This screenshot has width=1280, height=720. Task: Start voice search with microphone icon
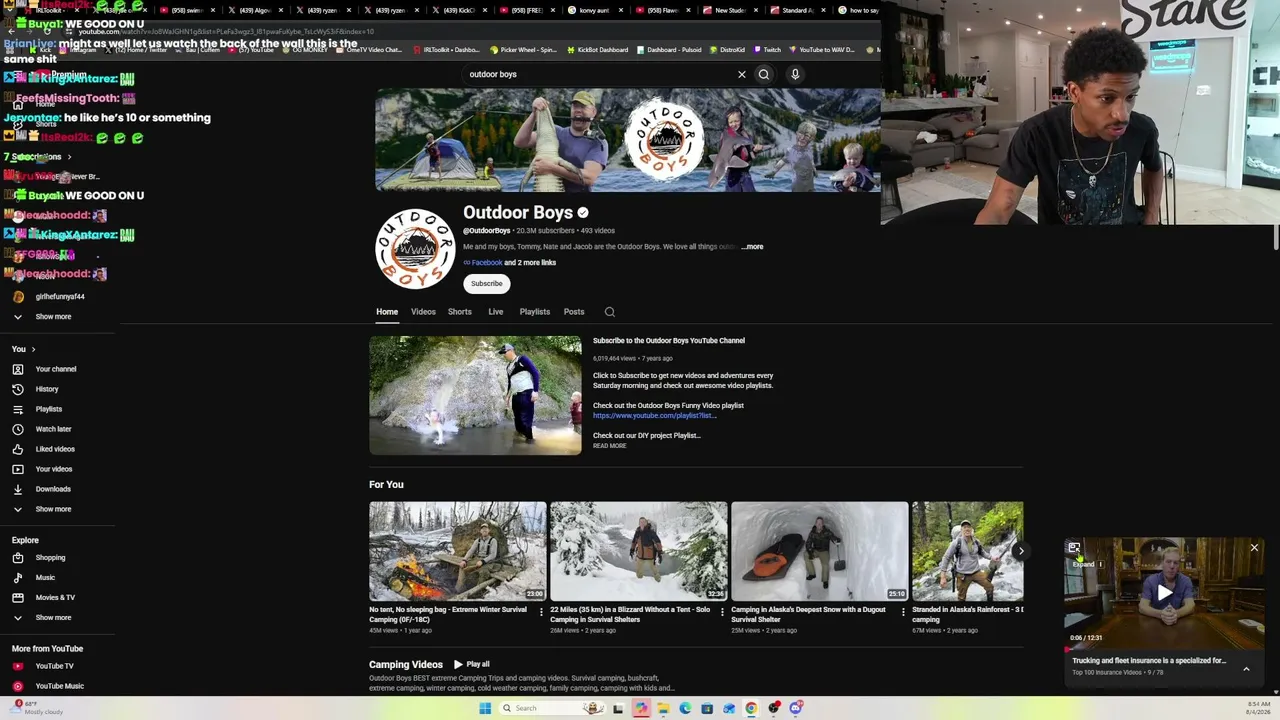pyautogui.click(x=795, y=74)
